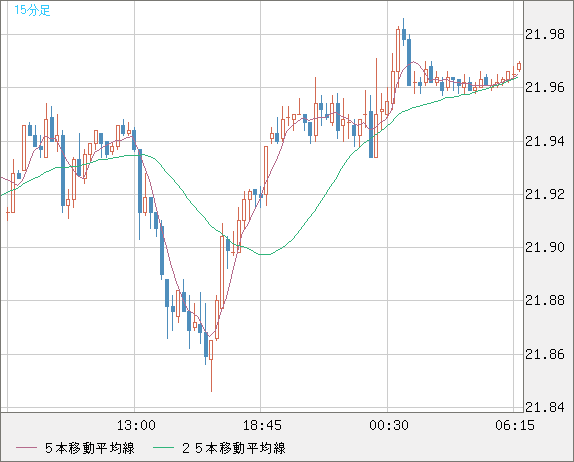574x462 pixels.
Task: Click the 00:30 time axis label
Action: click(x=389, y=425)
